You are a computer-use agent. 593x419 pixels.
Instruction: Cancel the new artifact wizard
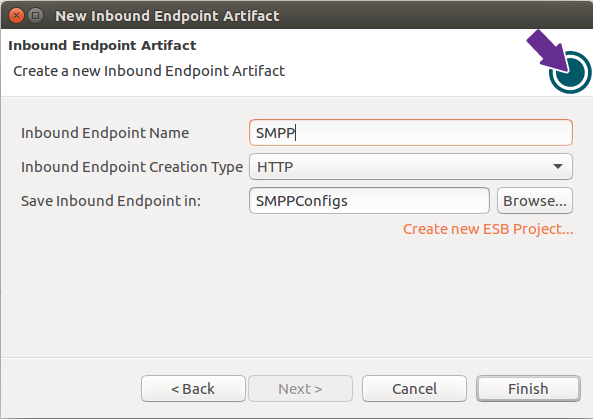point(414,388)
